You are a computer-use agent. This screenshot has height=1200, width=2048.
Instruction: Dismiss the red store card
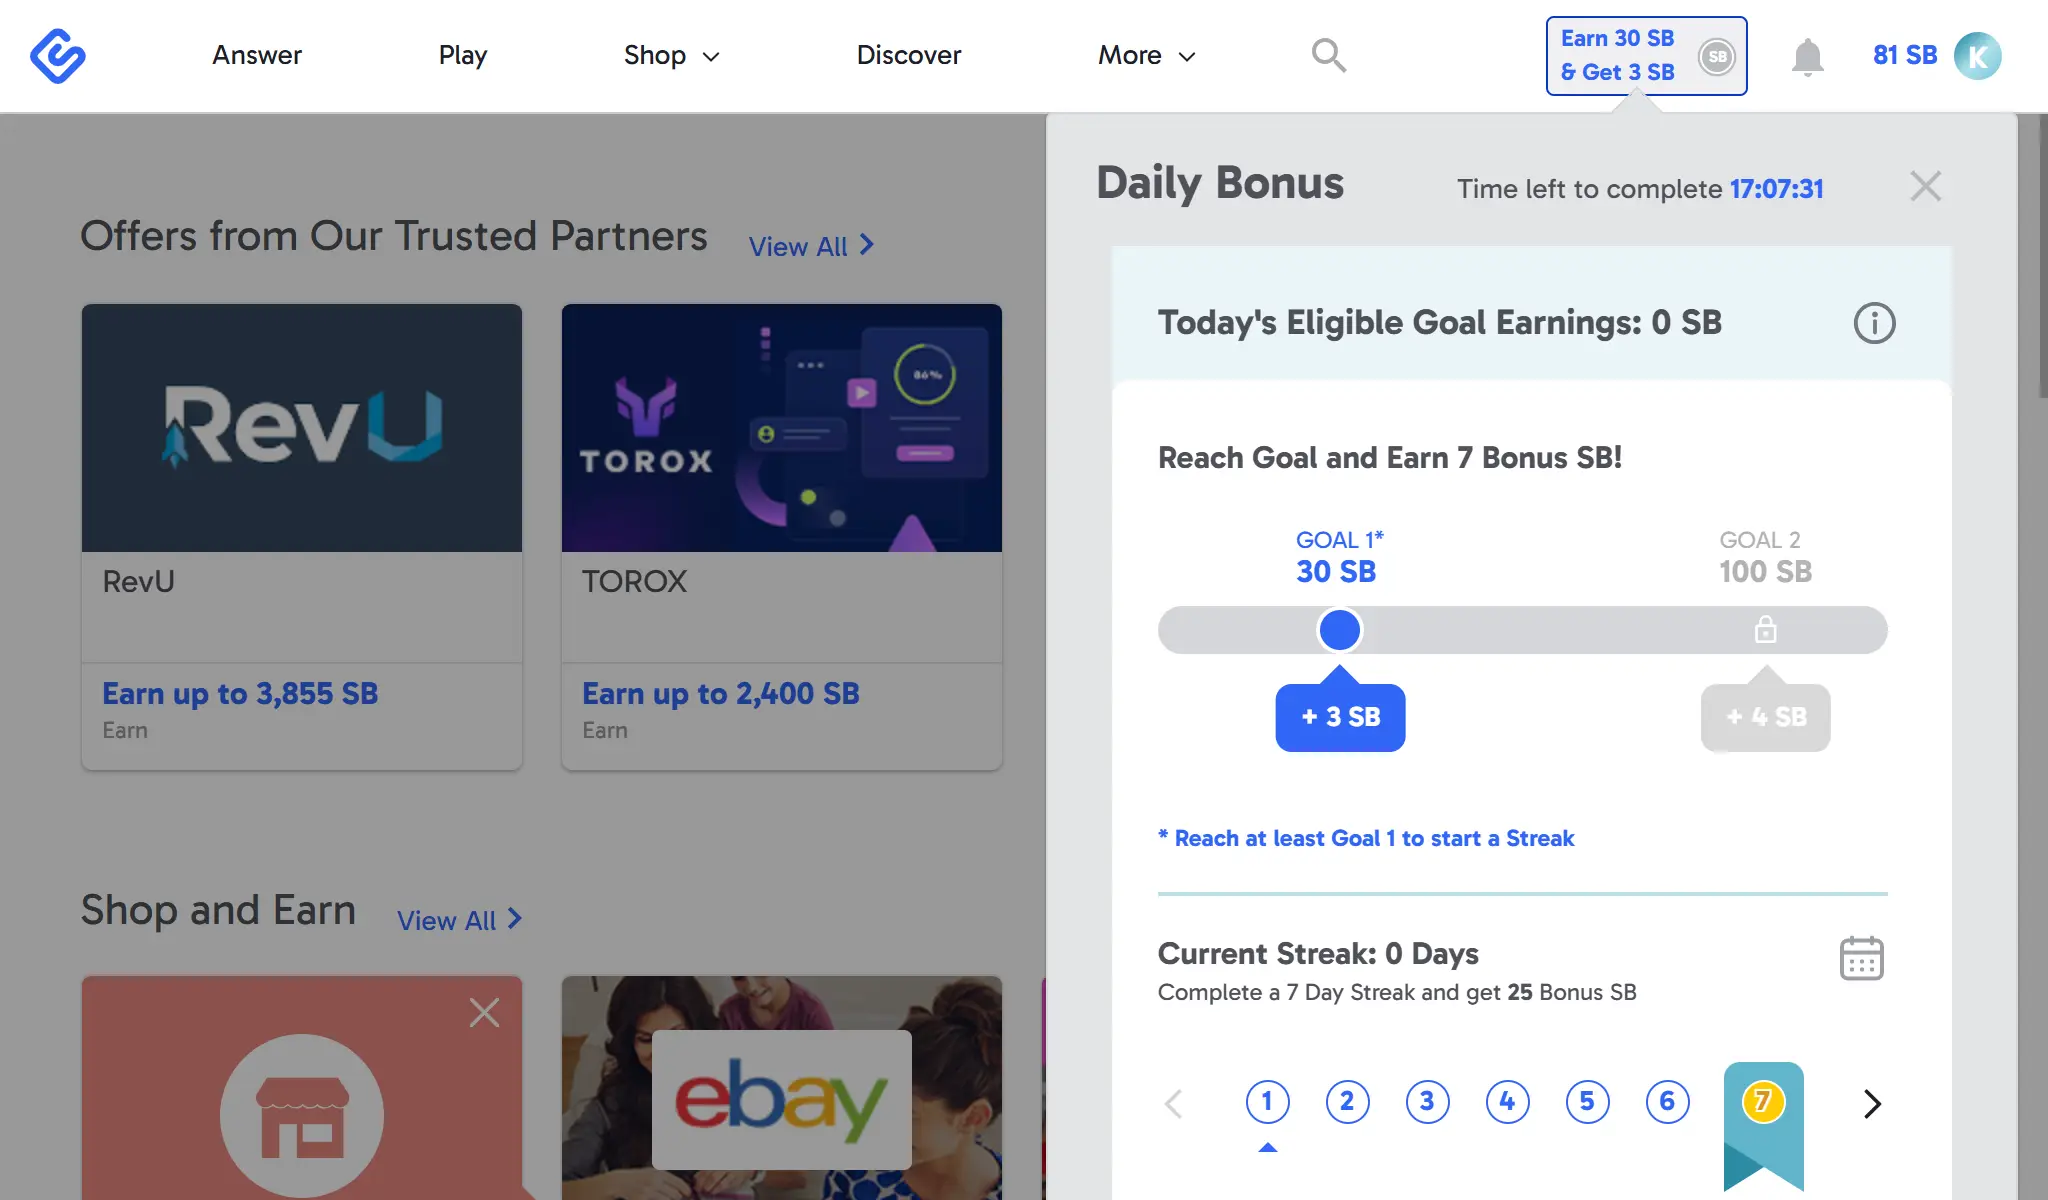(x=484, y=1013)
